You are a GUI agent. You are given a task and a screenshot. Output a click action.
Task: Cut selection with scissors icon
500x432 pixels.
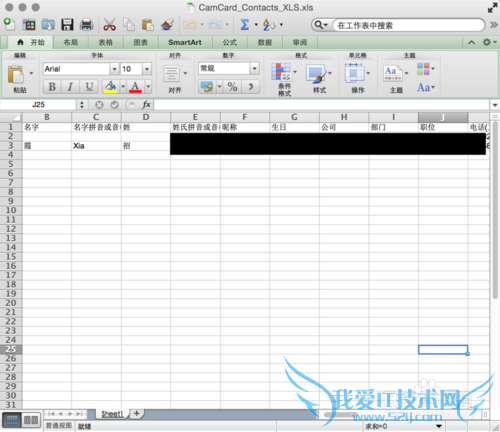pos(109,25)
